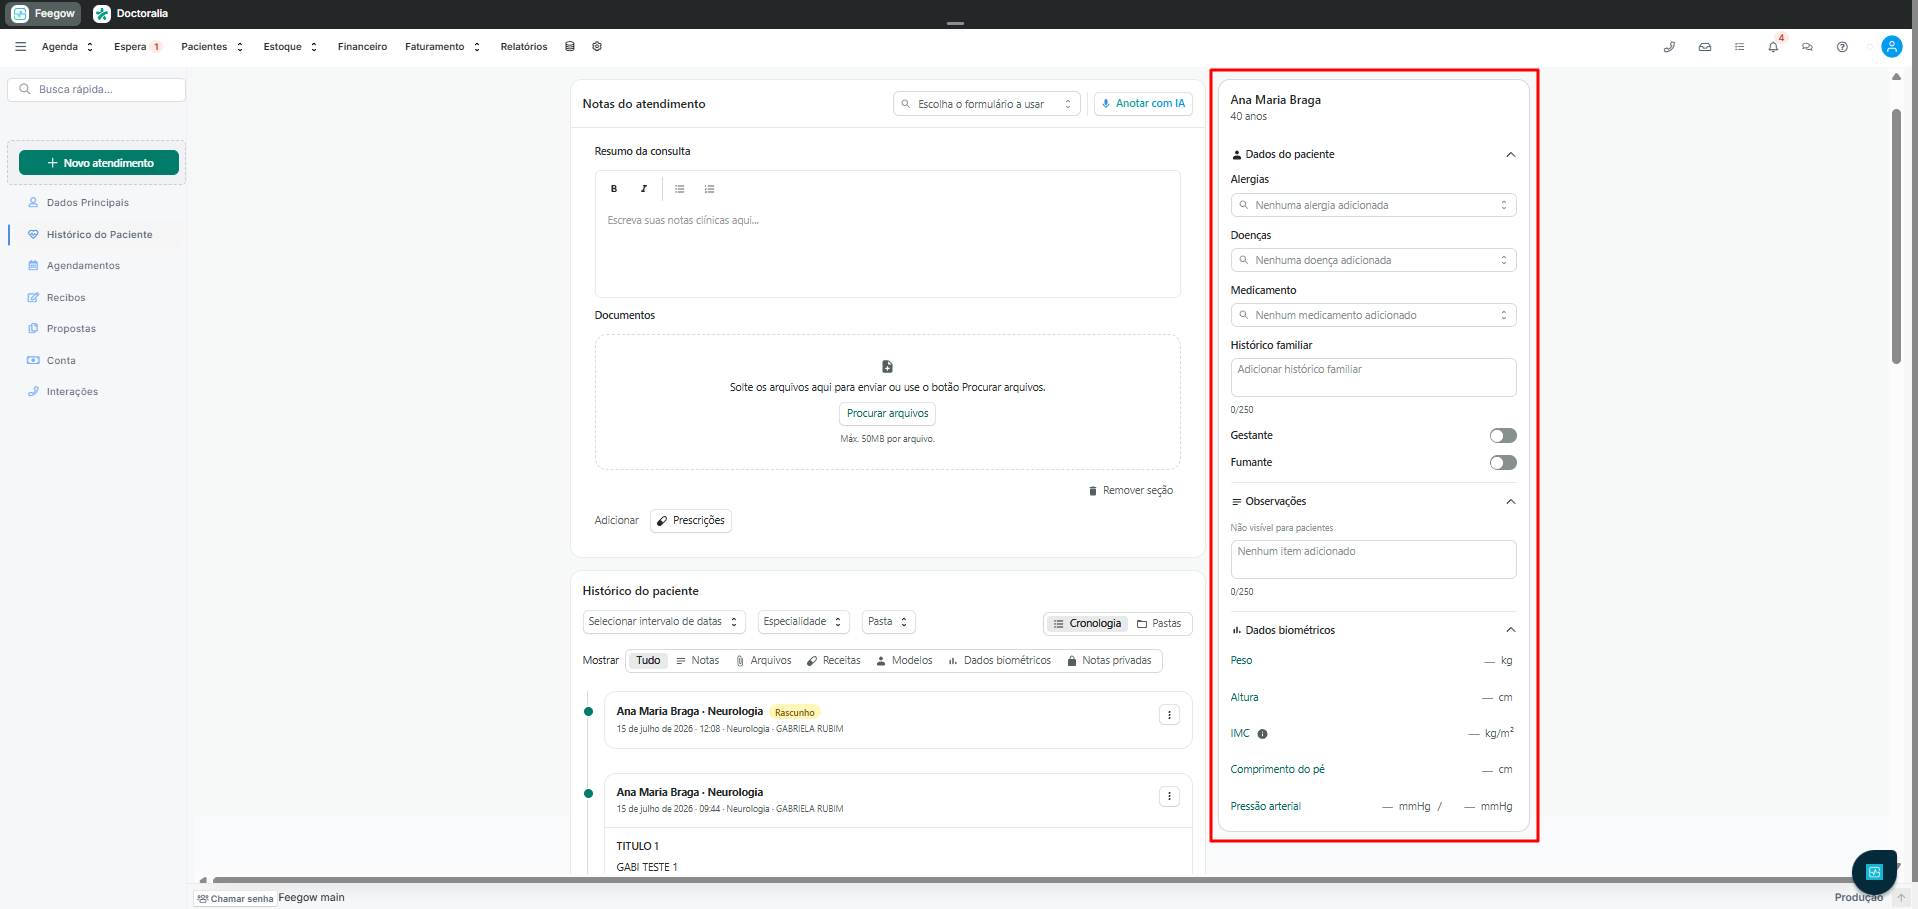Collapse the Observações section
This screenshot has height=909, width=1918.
click(x=1510, y=502)
